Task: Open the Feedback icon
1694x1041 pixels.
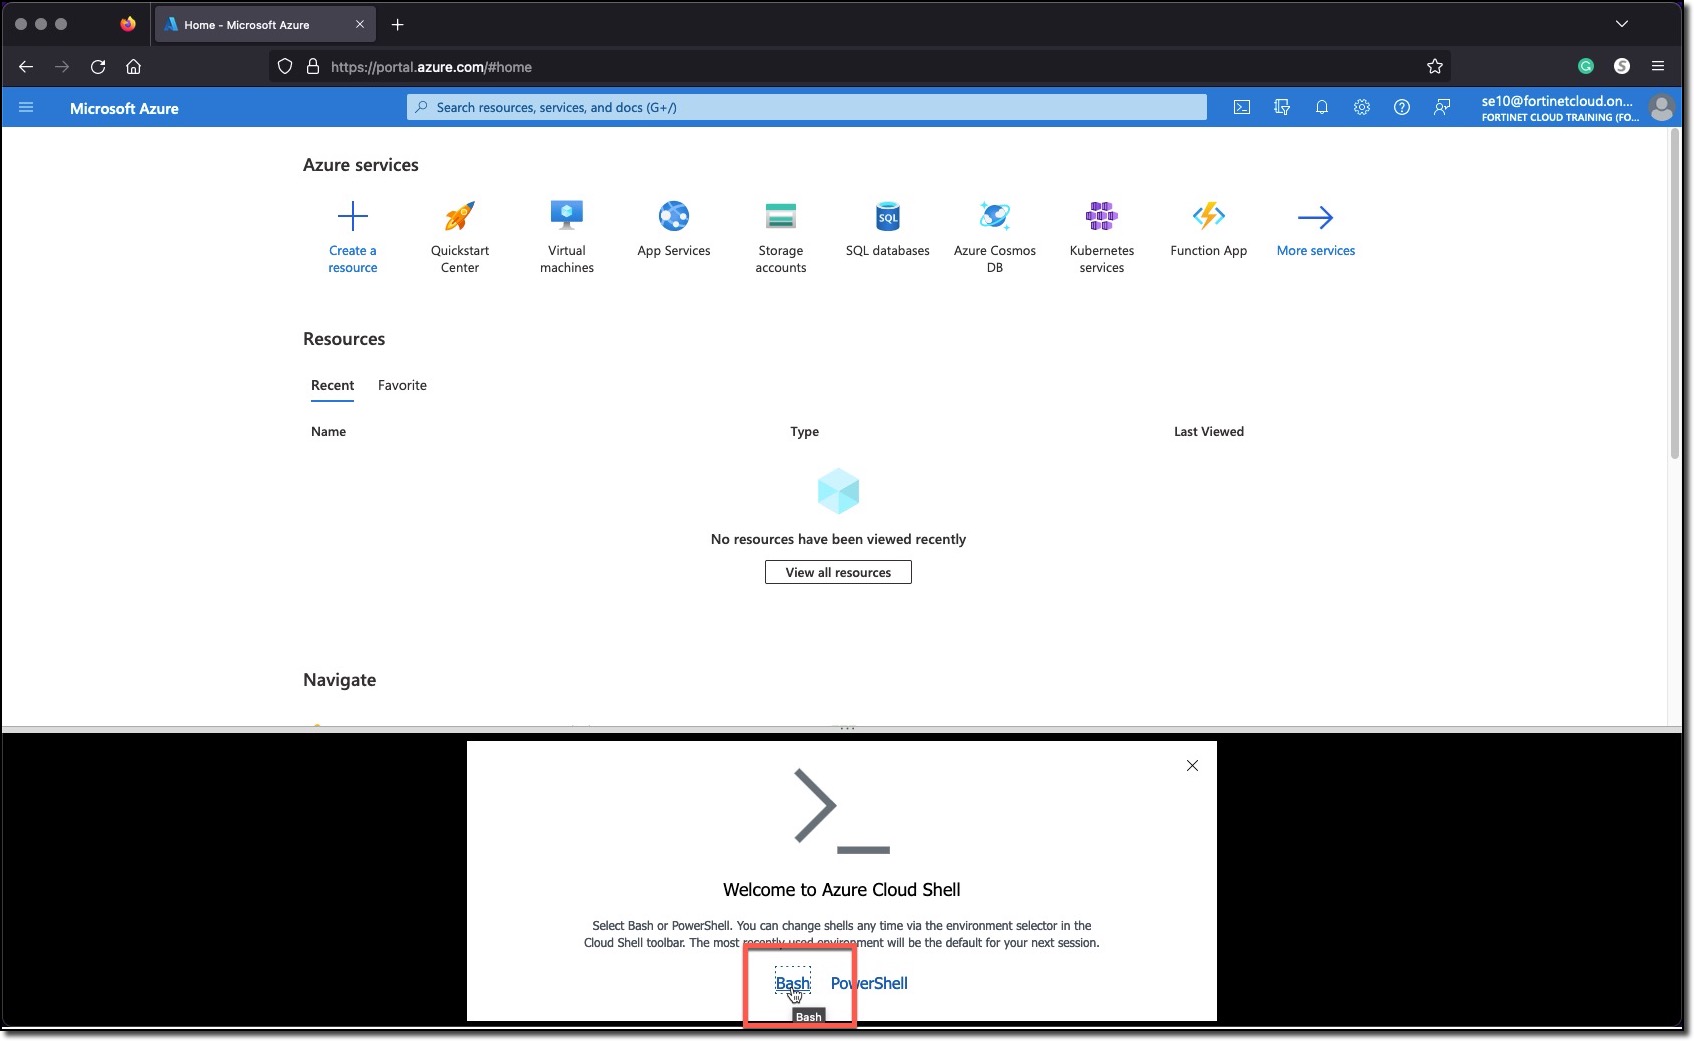Action: [1442, 107]
